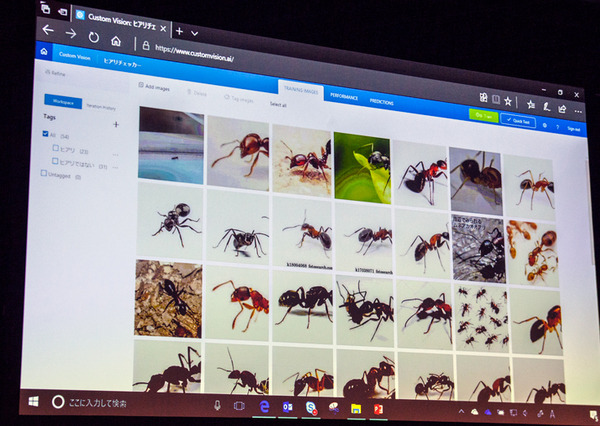The image size is (600, 426).
Task: Open the Edge more options menu
Action: (x=579, y=111)
